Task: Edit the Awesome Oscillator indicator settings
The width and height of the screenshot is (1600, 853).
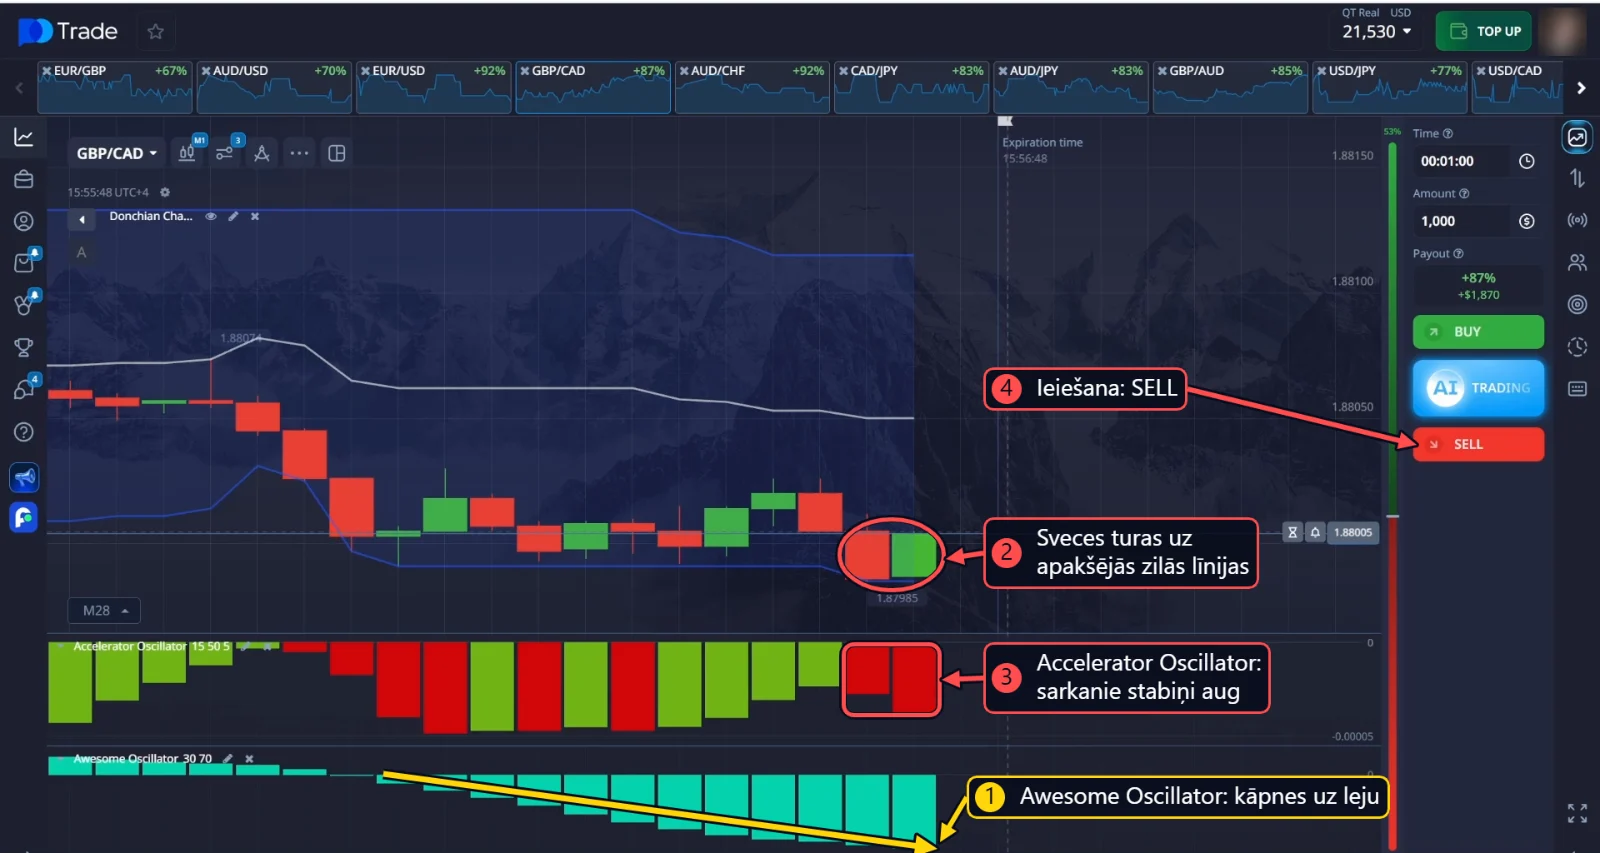Action: tap(228, 759)
